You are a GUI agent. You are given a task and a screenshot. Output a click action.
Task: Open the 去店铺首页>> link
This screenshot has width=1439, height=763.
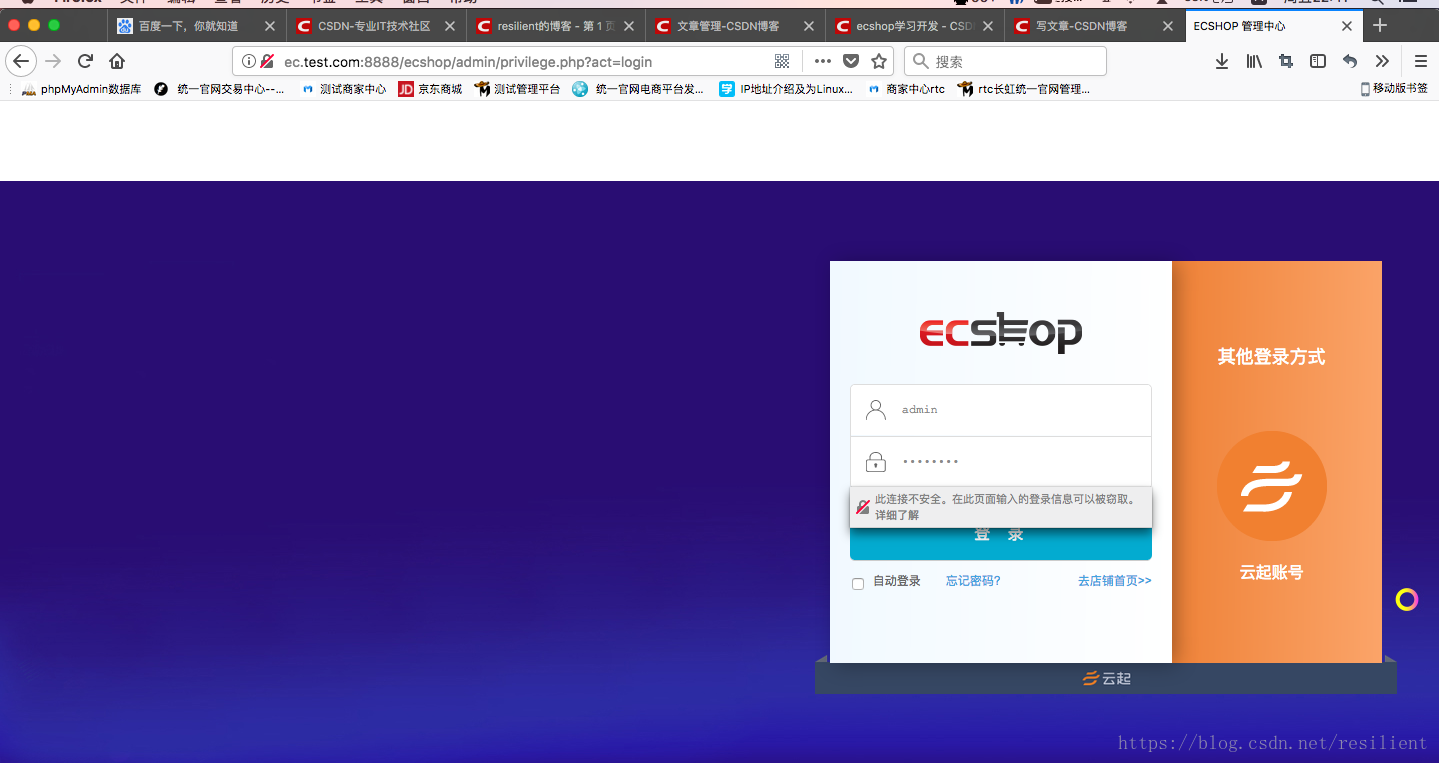pos(1115,581)
